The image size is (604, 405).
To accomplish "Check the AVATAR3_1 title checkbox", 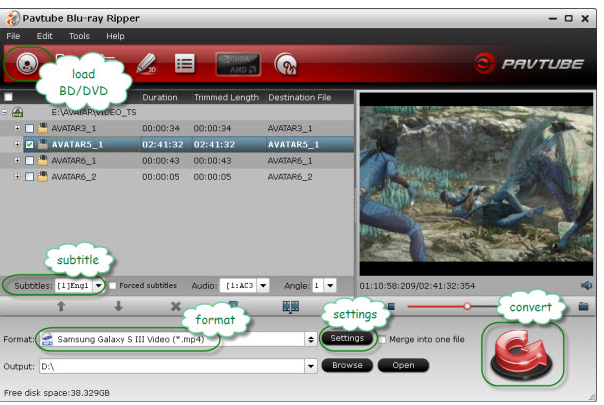I will point(29,128).
